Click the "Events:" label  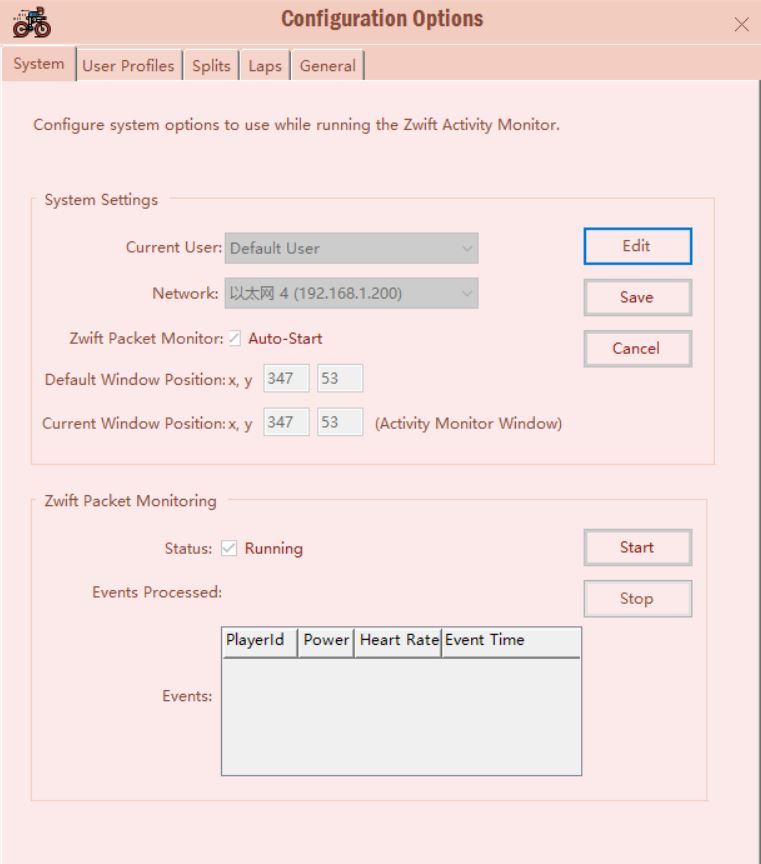tap(187, 696)
